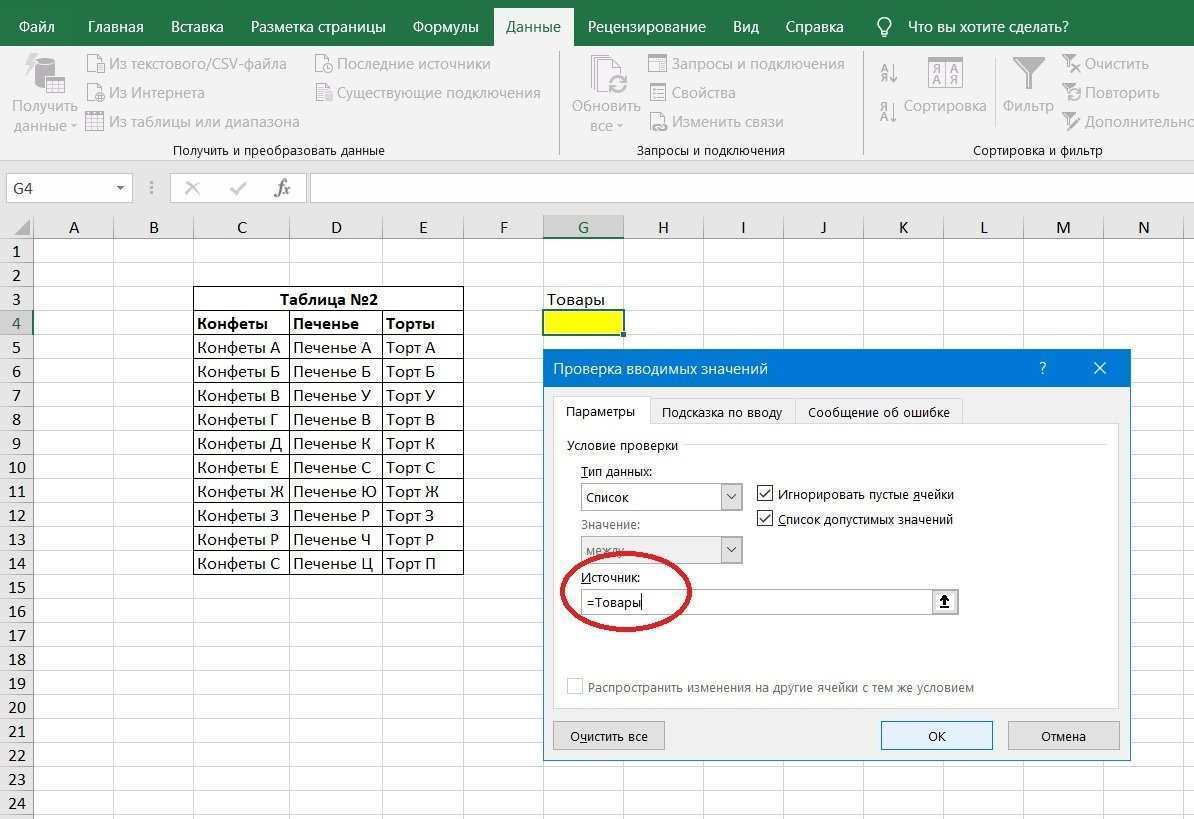
Task: Open the Значение dropdown
Action: tap(730, 549)
